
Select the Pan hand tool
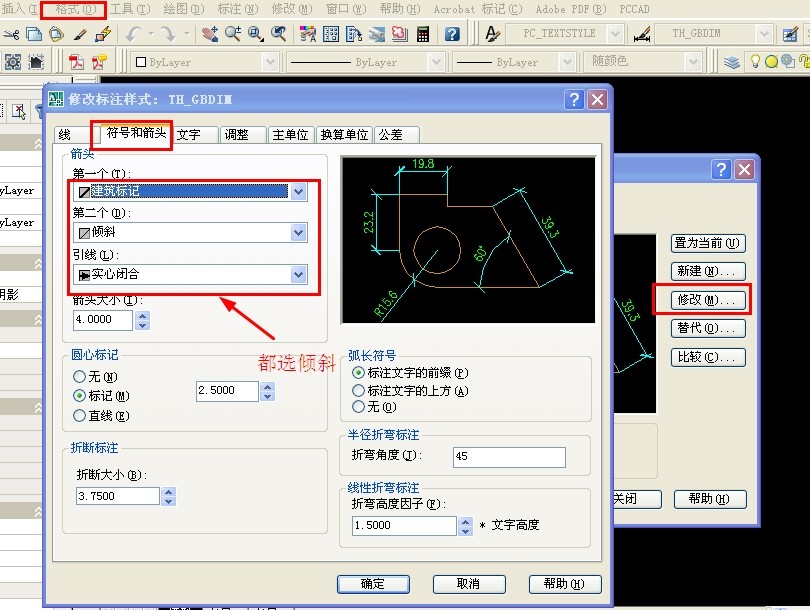point(210,34)
